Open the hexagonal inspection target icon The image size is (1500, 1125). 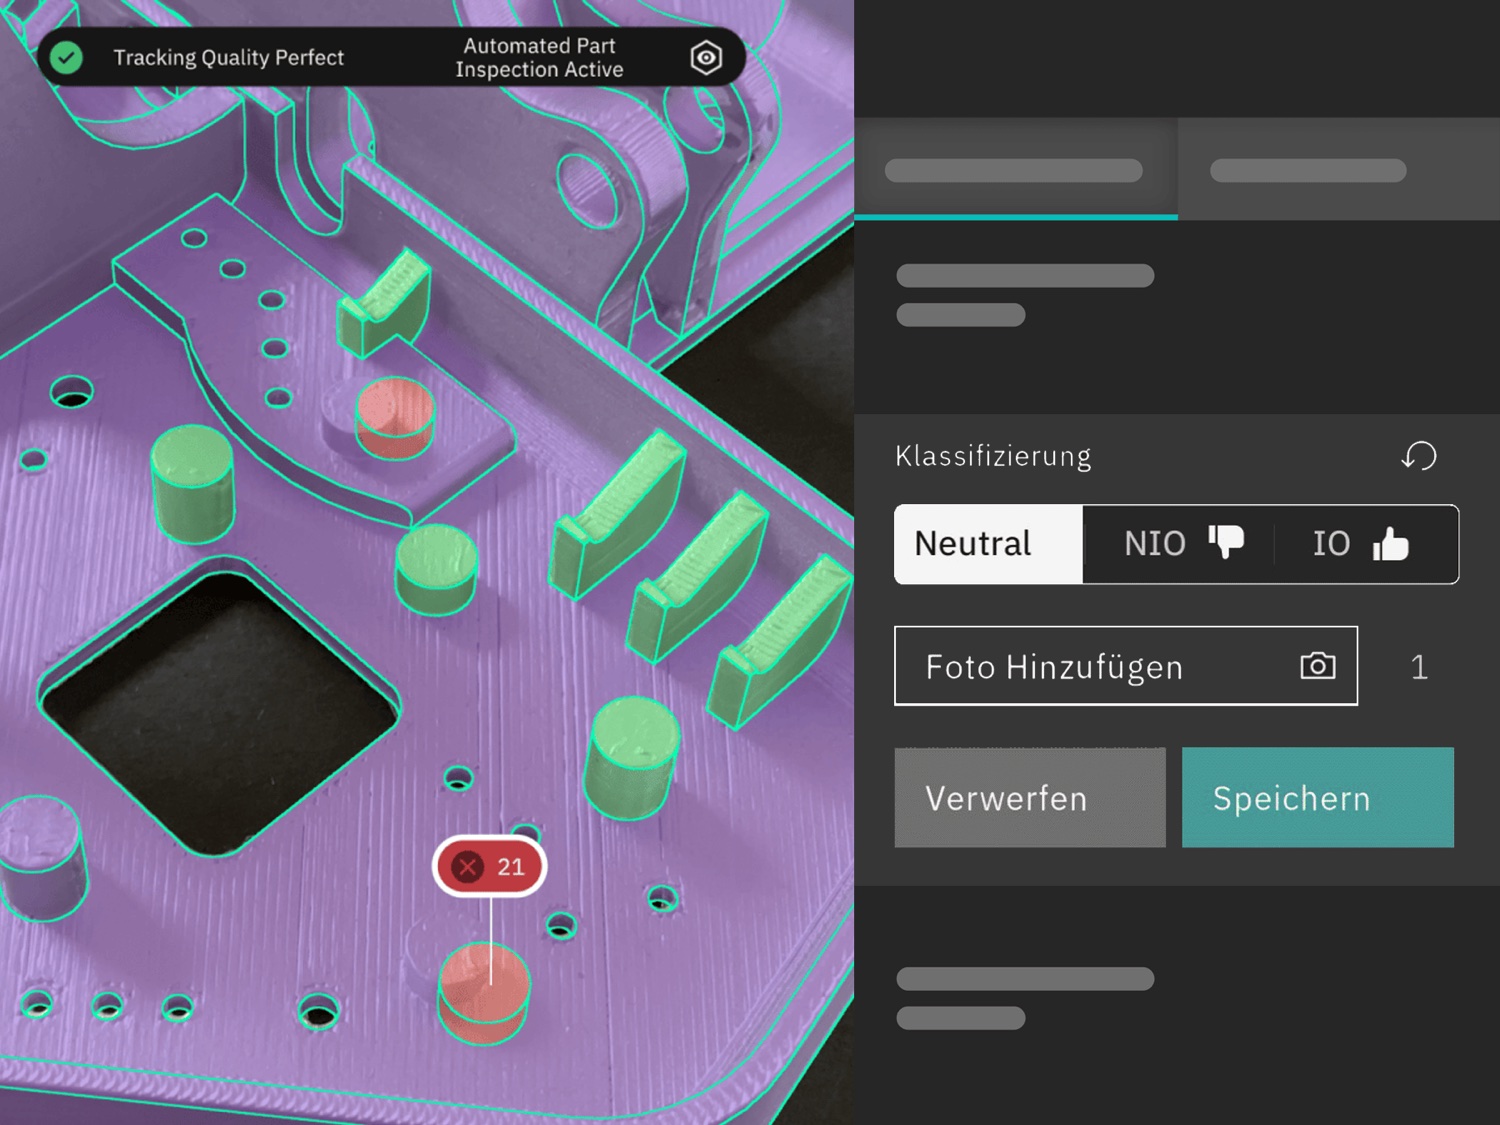706,58
